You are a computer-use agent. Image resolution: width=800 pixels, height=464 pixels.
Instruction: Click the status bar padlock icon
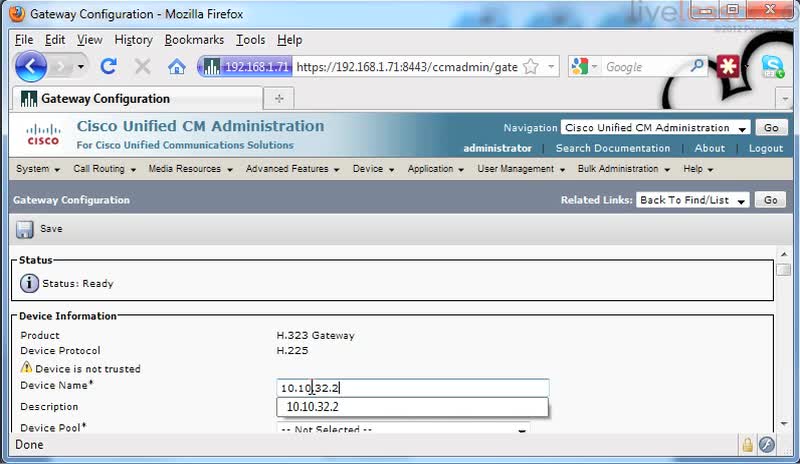click(x=747, y=445)
